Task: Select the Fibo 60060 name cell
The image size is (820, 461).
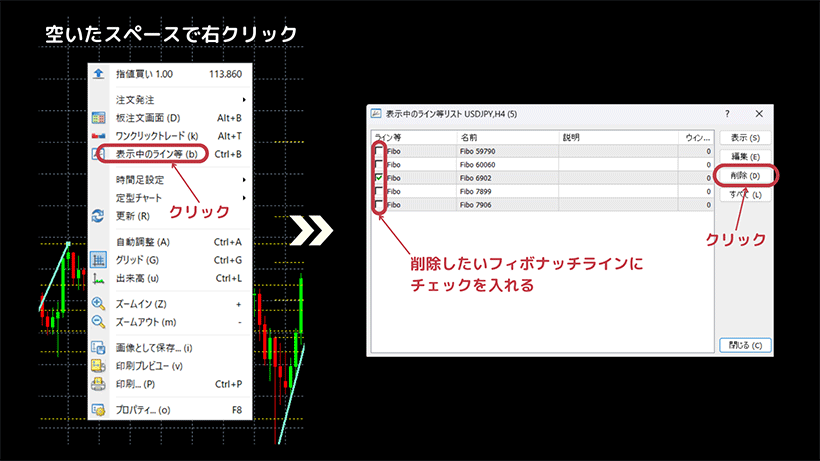Action: click(508, 165)
